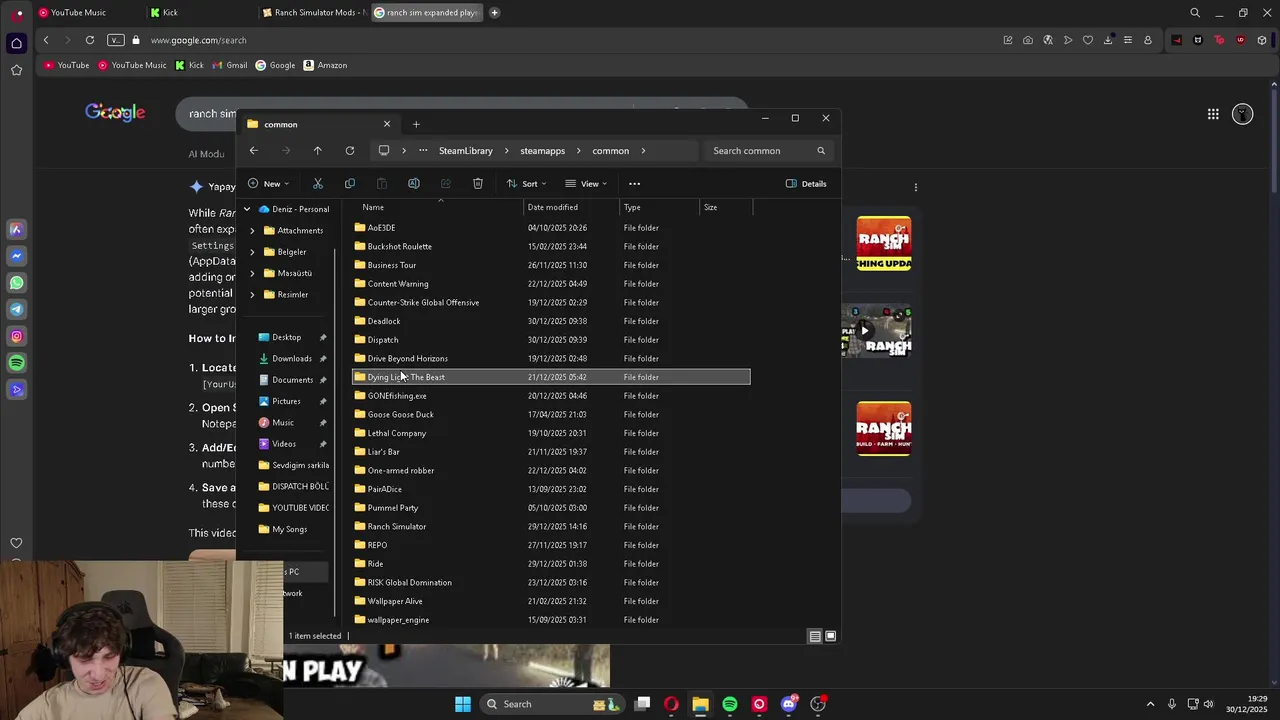Click the Rename icon in Explorer toolbar
The height and width of the screenshot is (720, 1280).
[414, 183]
